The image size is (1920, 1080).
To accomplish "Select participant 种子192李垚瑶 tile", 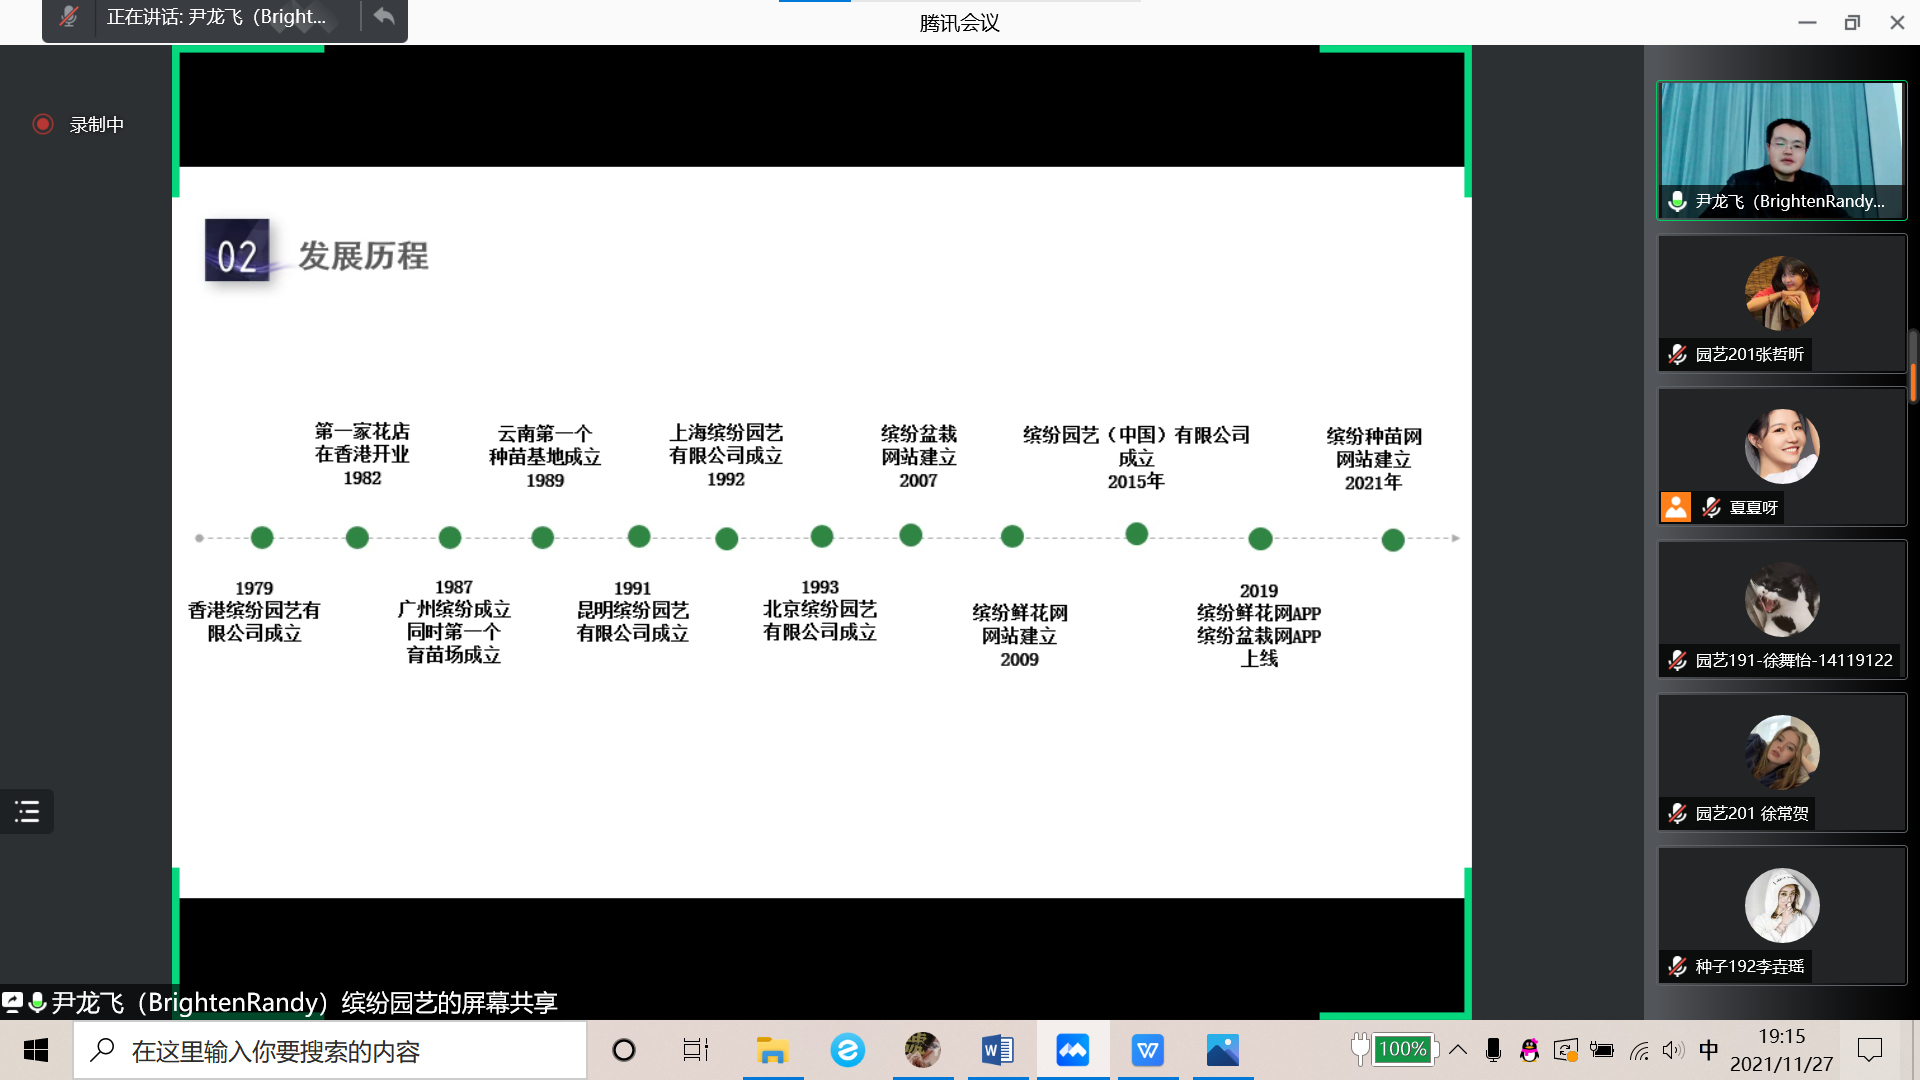I will 1781,915.
